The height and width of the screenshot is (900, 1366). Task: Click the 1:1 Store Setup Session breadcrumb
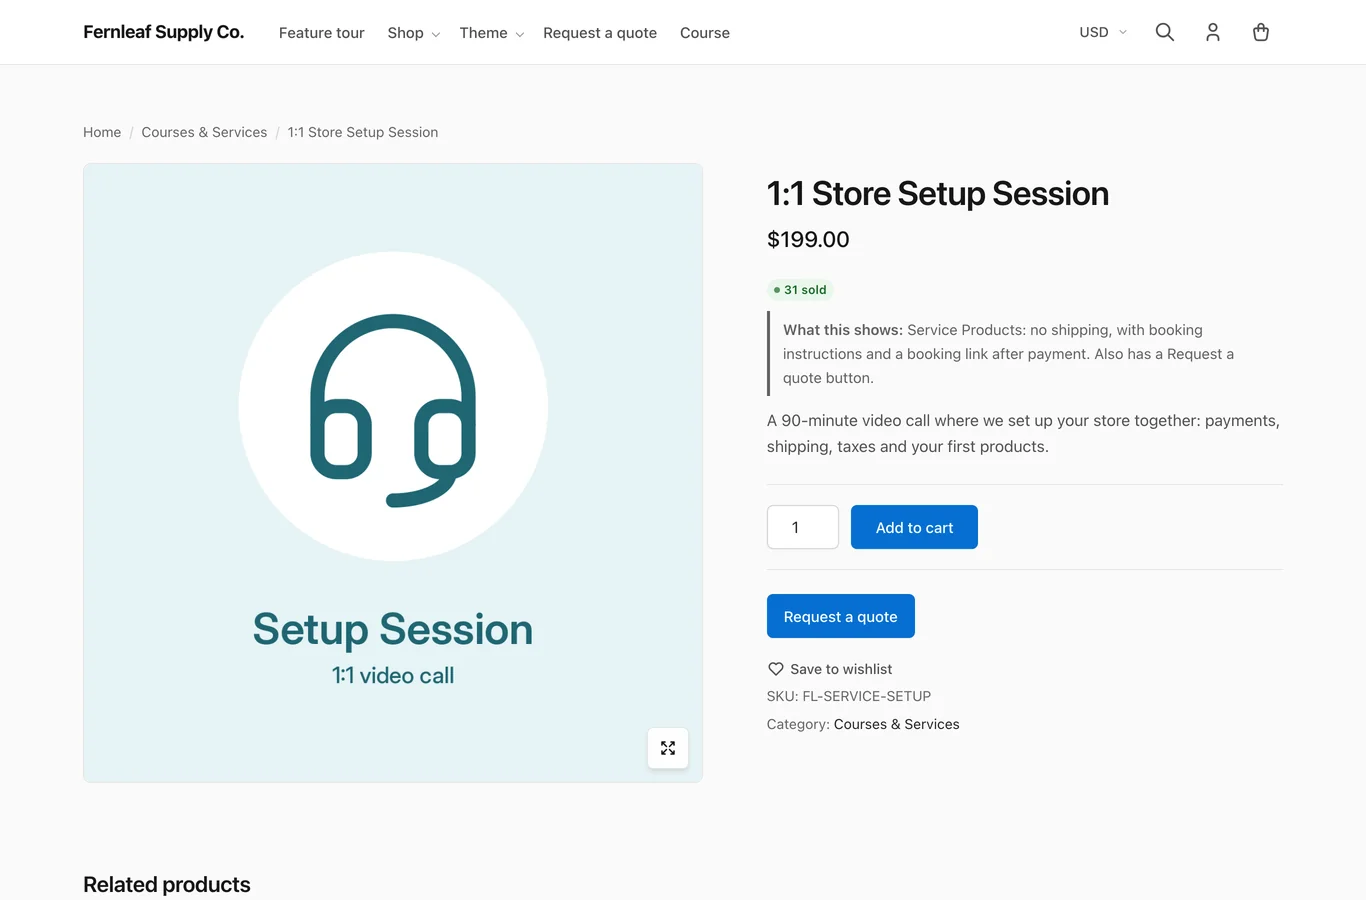click(x=363, y=132)
